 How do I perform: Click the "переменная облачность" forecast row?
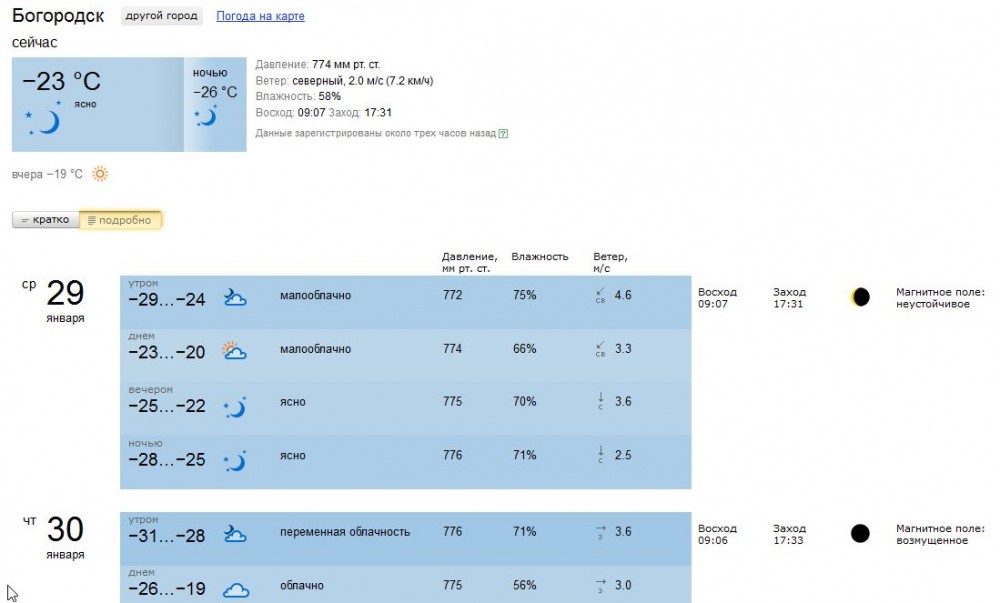click(345, 532)
